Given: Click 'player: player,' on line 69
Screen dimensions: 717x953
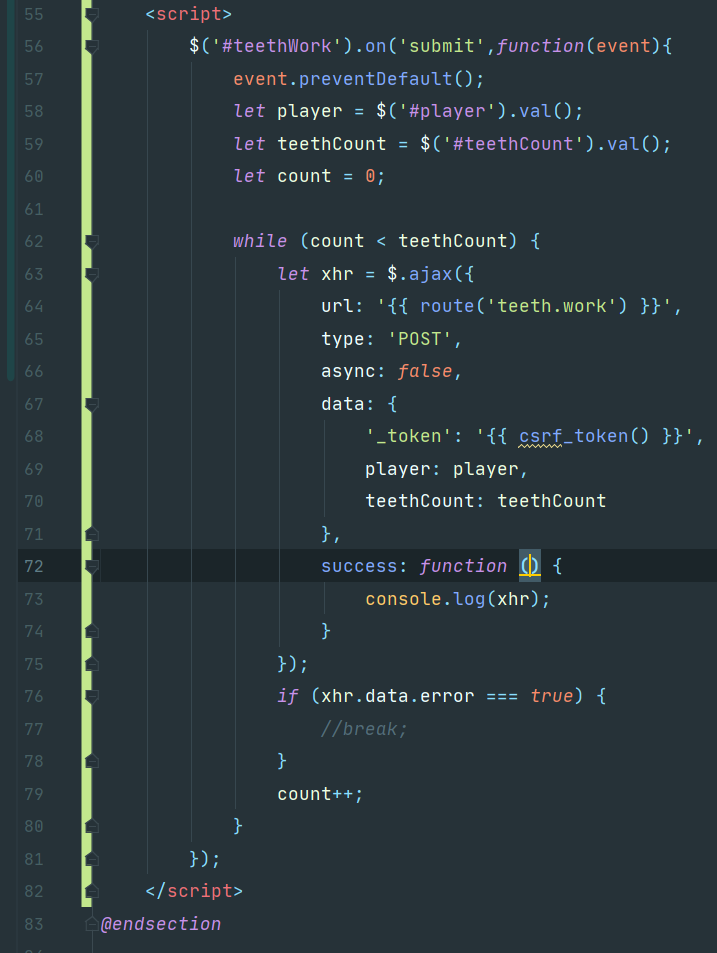Looking at the screenshot, I should point(447,469).
